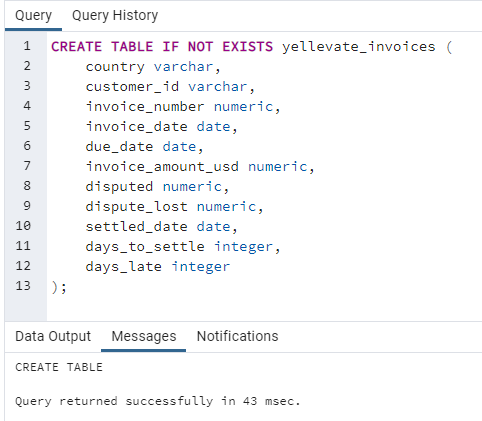The width and height of the screenshot is (482, 421).
Task: Open the Notifications tab
Action: click(x=237, y=336)
